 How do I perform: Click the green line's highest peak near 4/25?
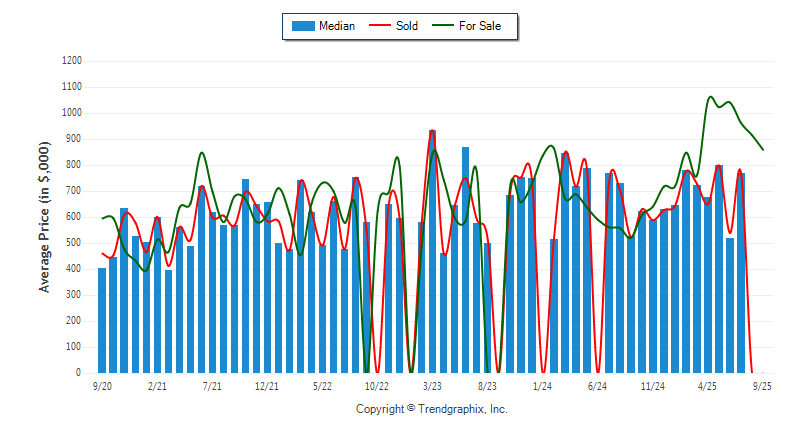(710, 98)
